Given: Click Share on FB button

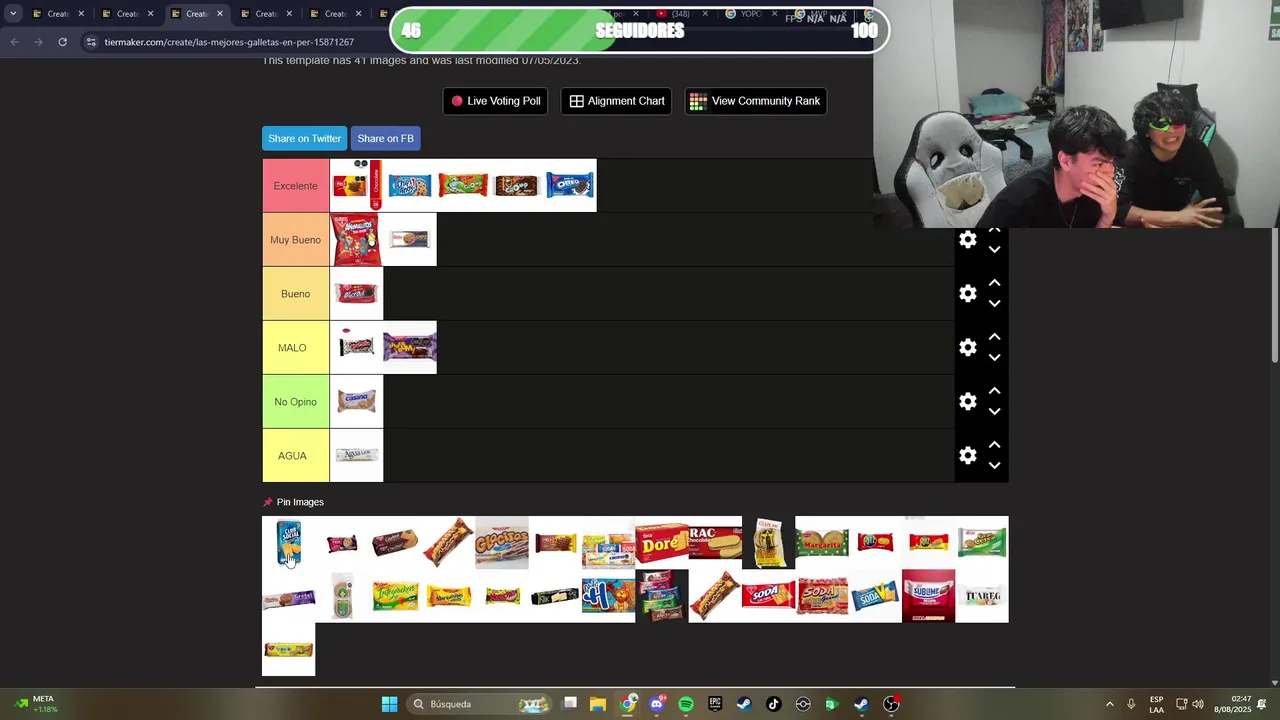Looking at the screenshot, I should coord(385,138).
